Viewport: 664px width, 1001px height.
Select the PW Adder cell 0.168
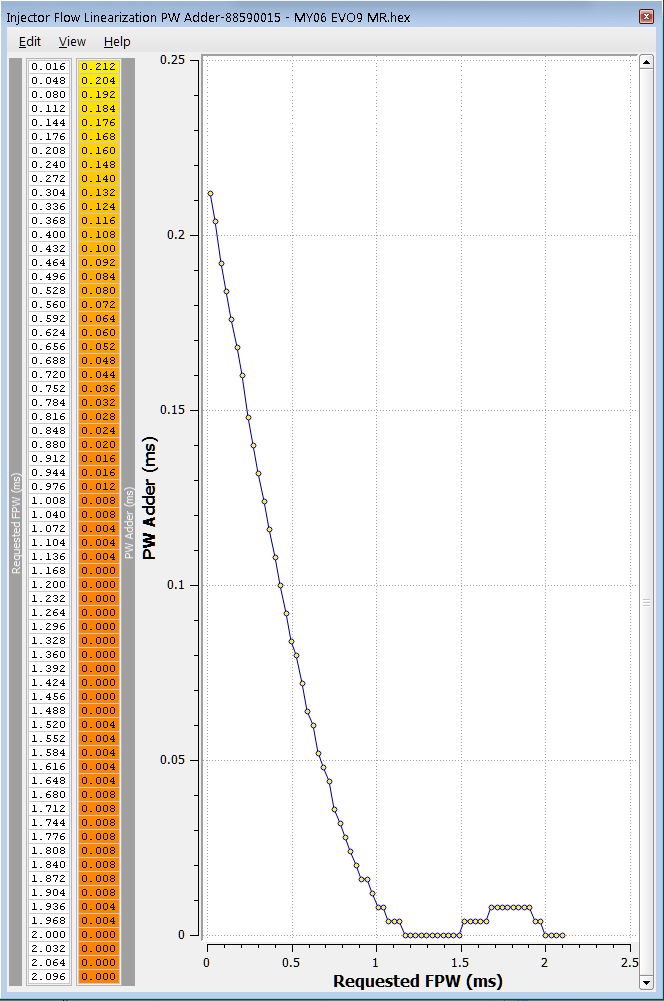(x=98, y=137)
